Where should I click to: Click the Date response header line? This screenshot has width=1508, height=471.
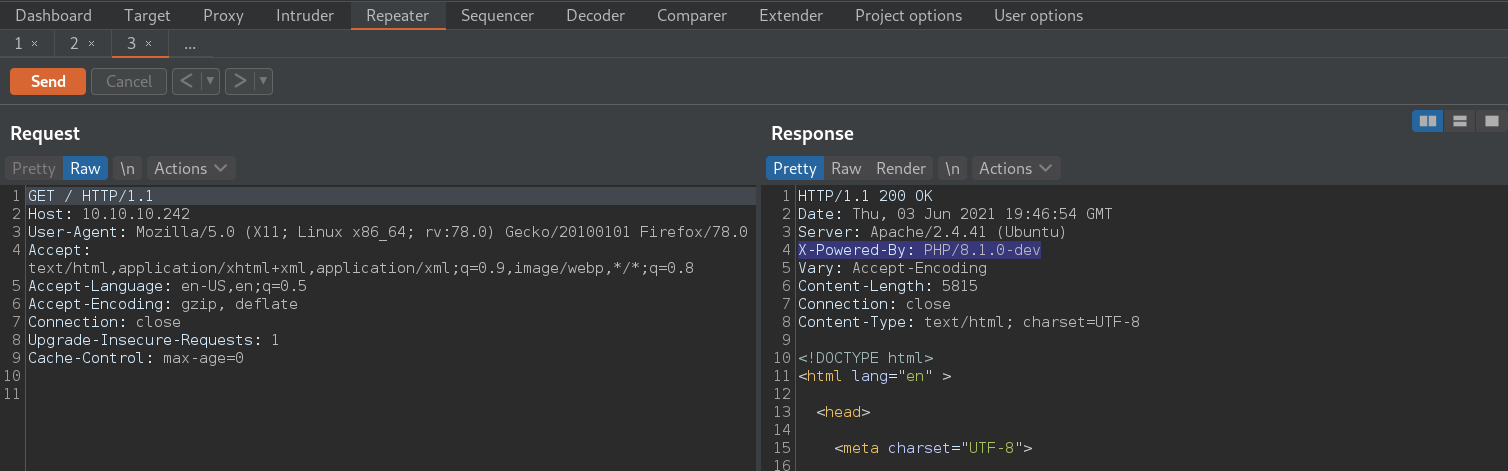tap(955, 214)
